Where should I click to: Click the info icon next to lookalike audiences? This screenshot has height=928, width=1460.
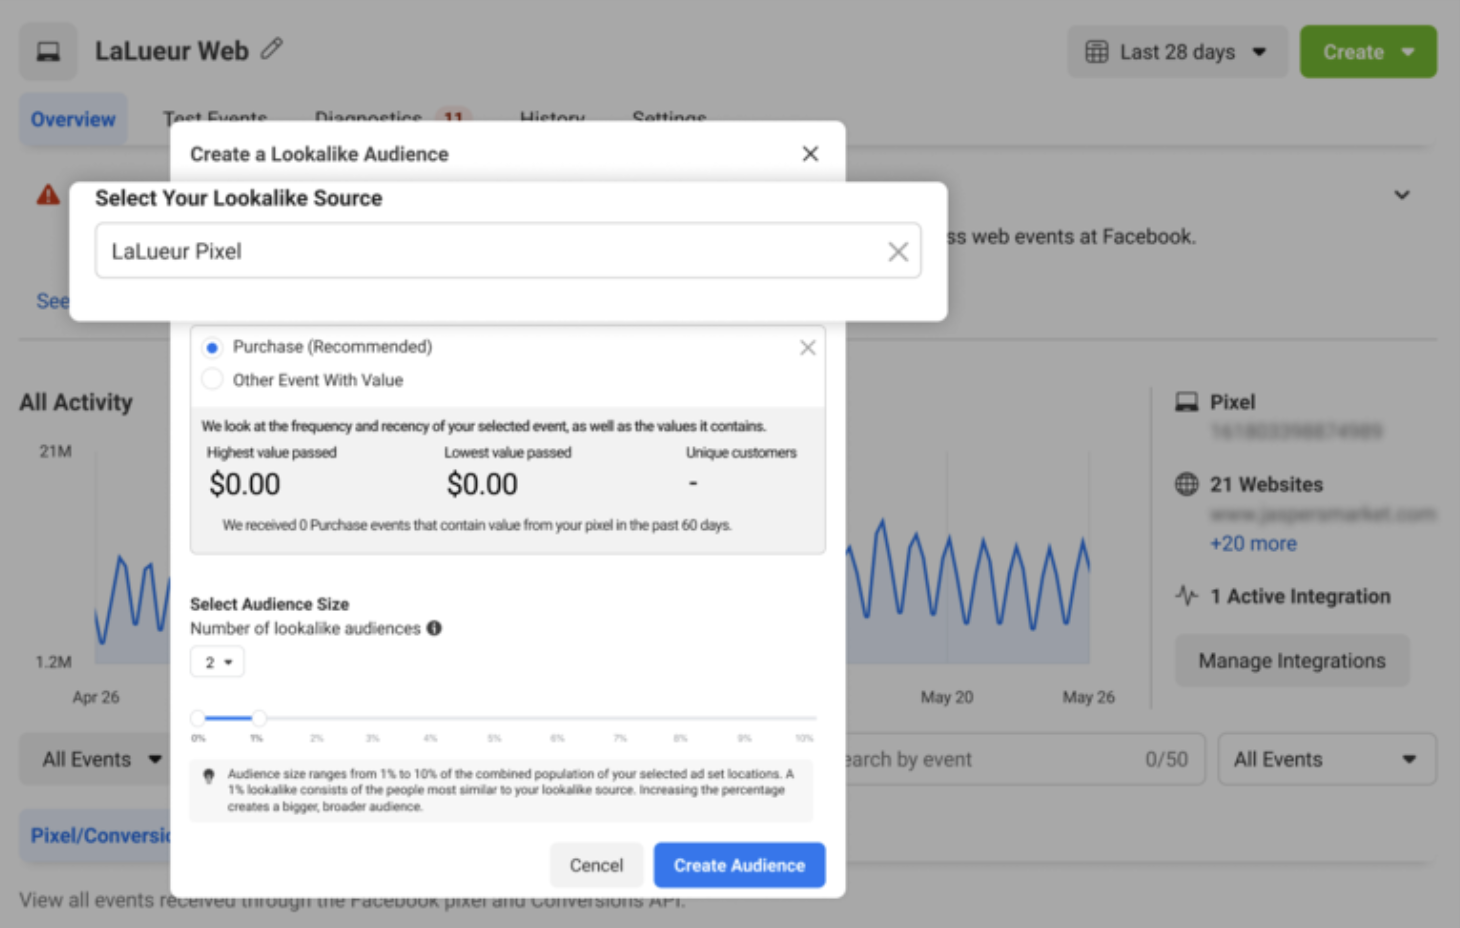(434, 628)
